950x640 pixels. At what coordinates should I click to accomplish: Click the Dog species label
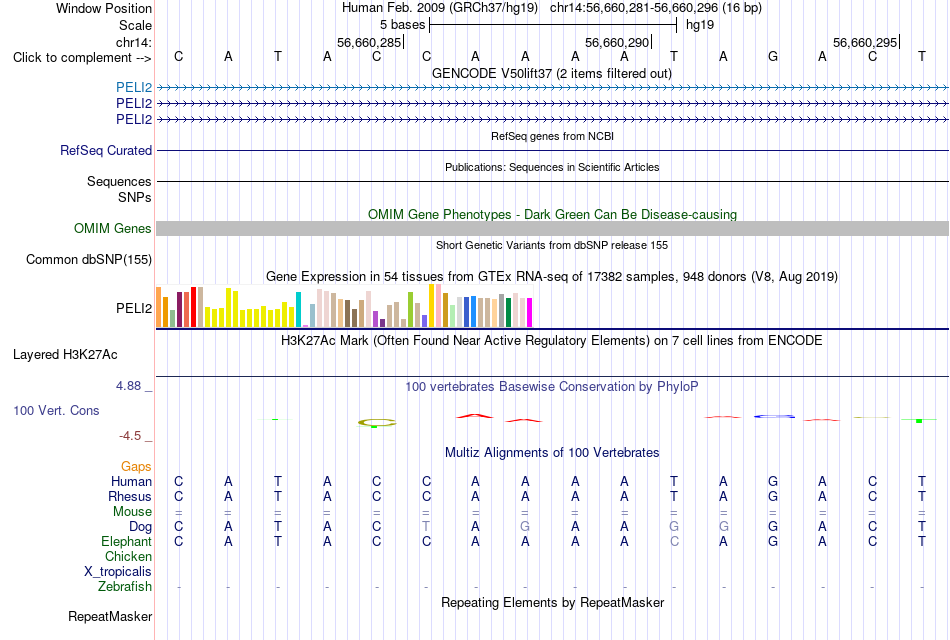click(x=140, y=527)
